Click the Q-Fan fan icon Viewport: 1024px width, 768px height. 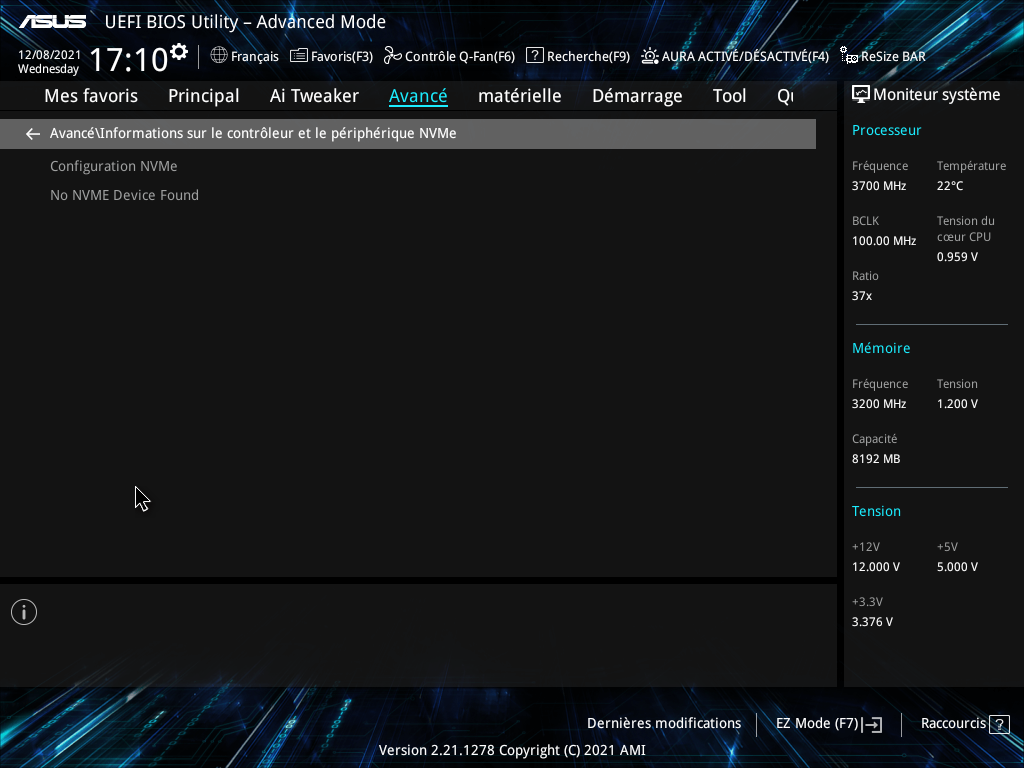392,56
